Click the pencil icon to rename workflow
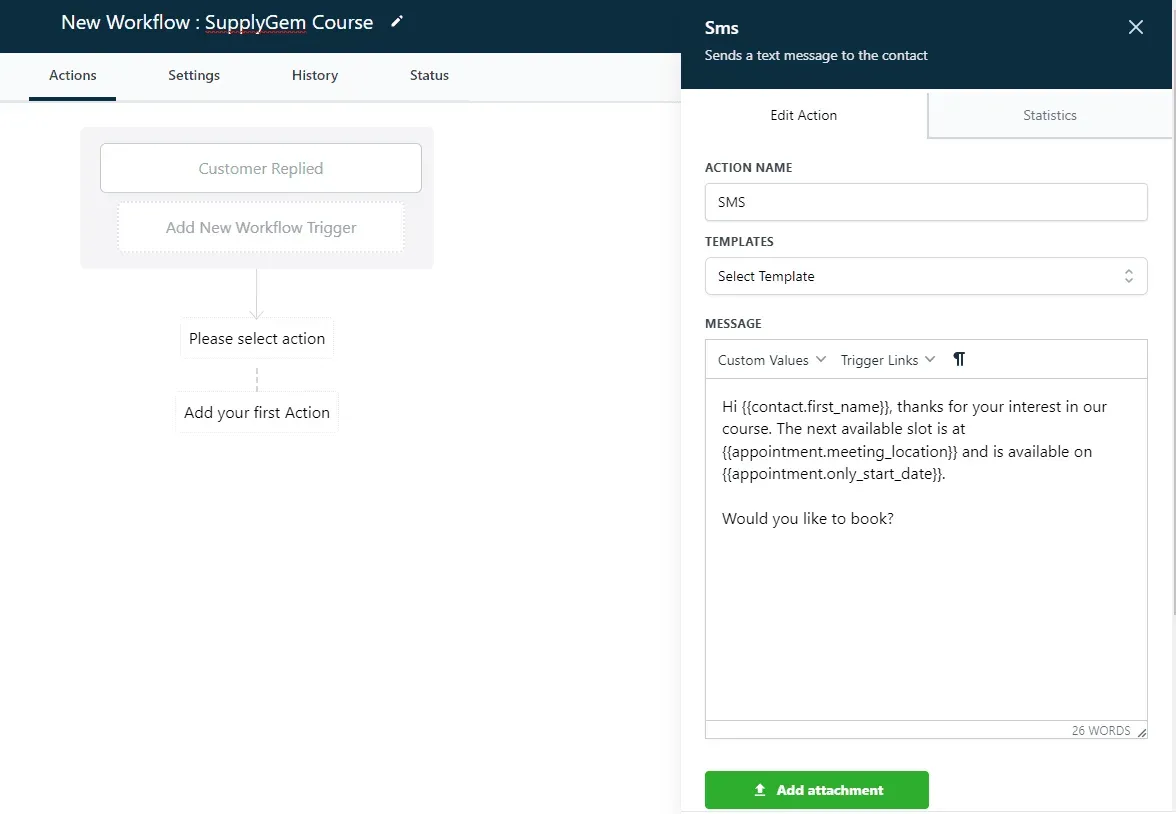 [x=398, y=22]
